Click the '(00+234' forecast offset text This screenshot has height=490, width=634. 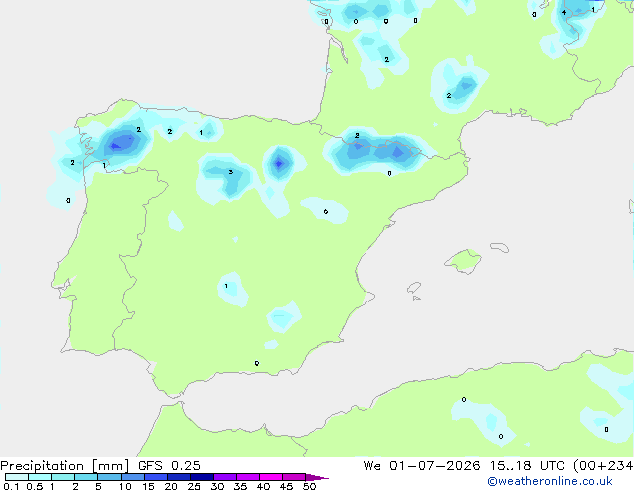pyautogui.click(x=603, y=466)
